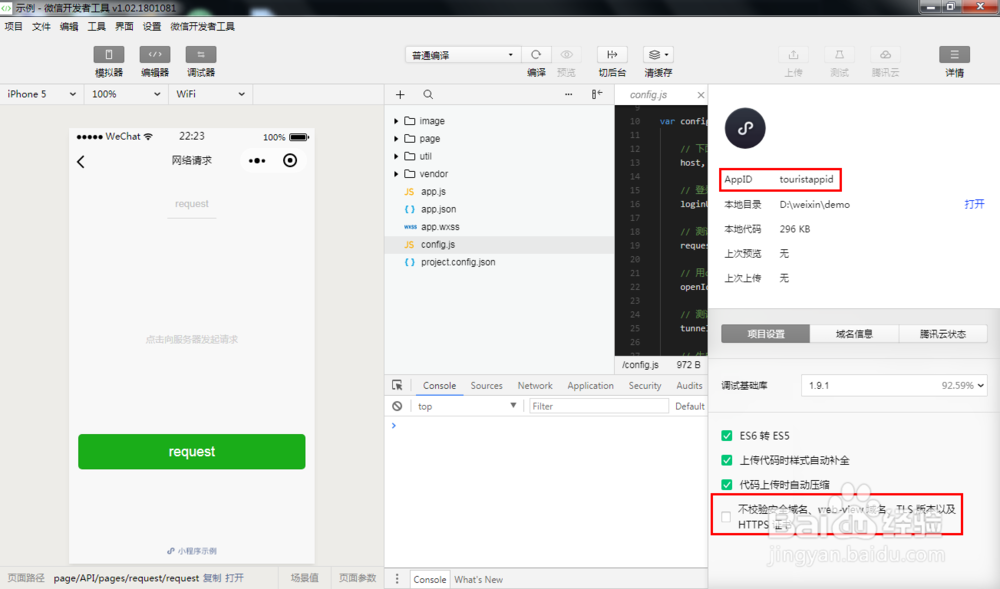
Task: Clear the console with ban icon
Action: click(397, 406)
